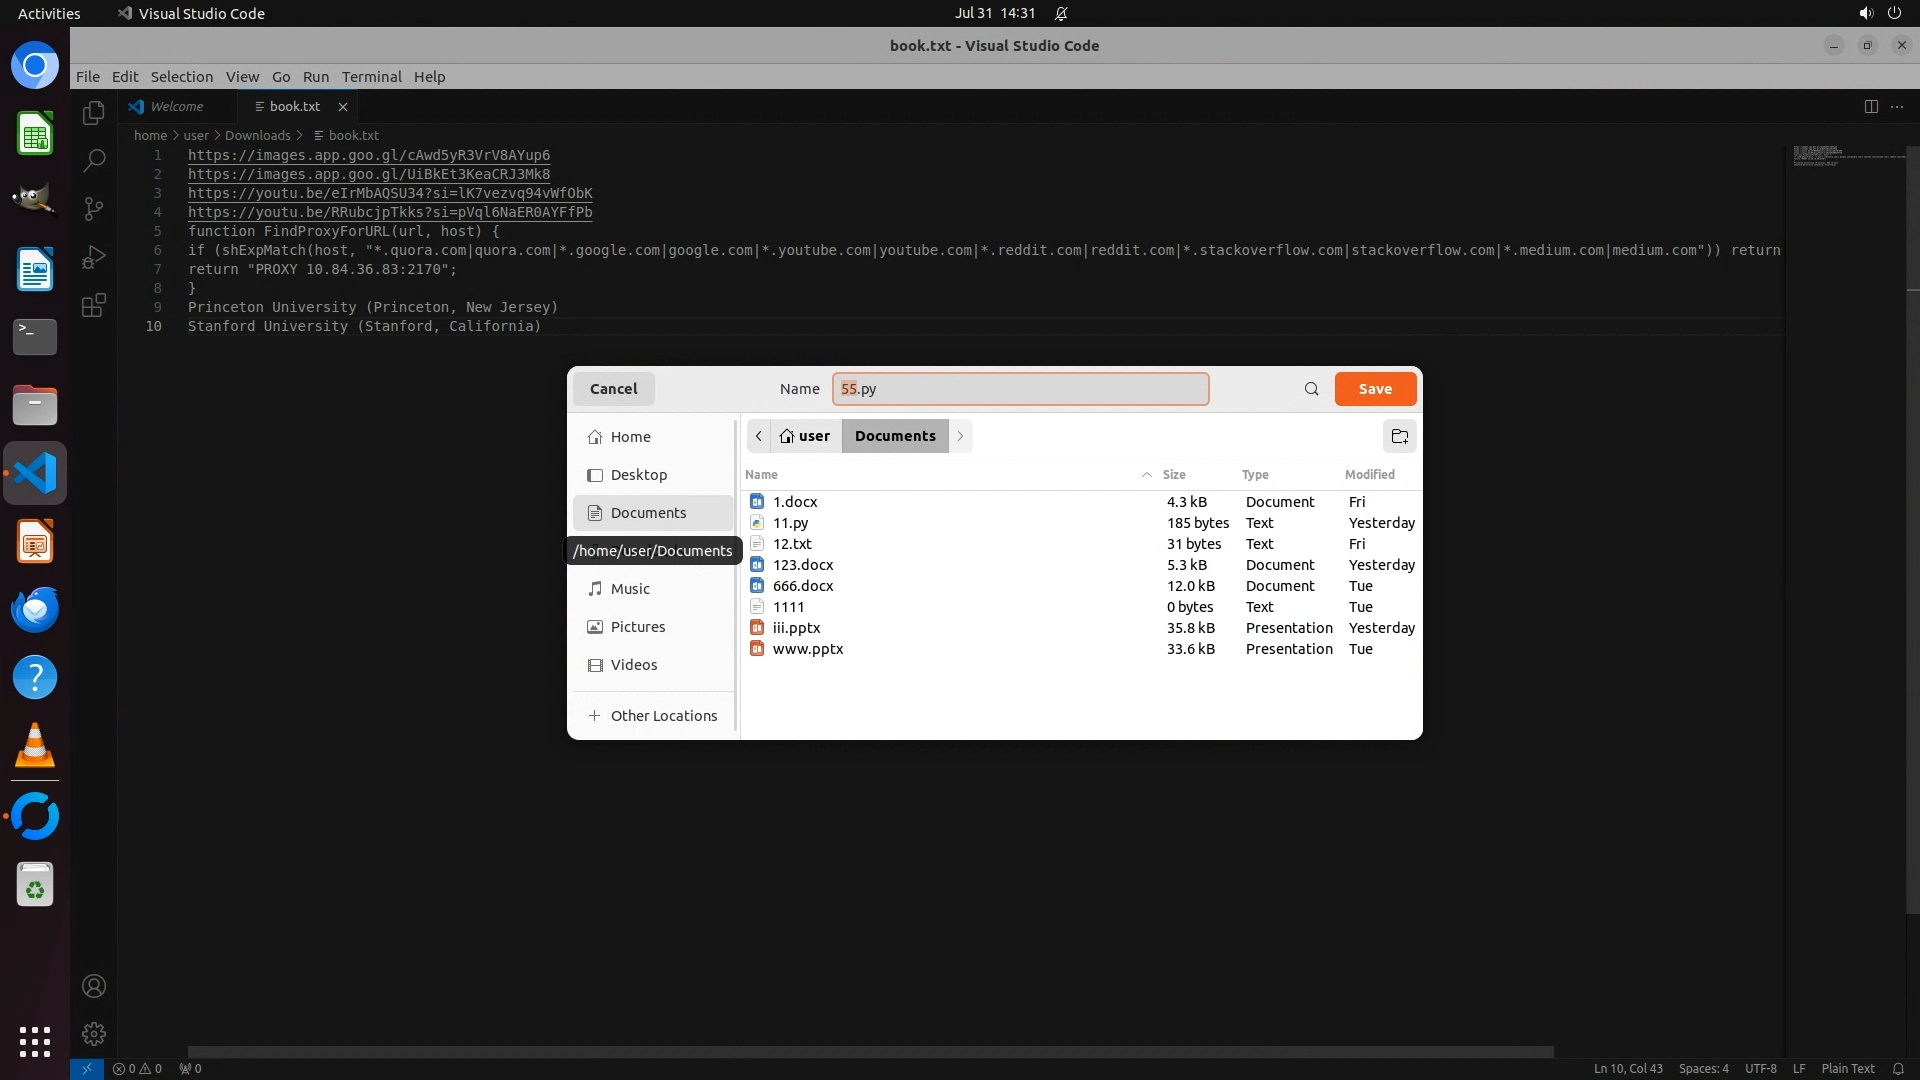
Task: Open the Manage gear icon
Action: [x=94, y=1033]
